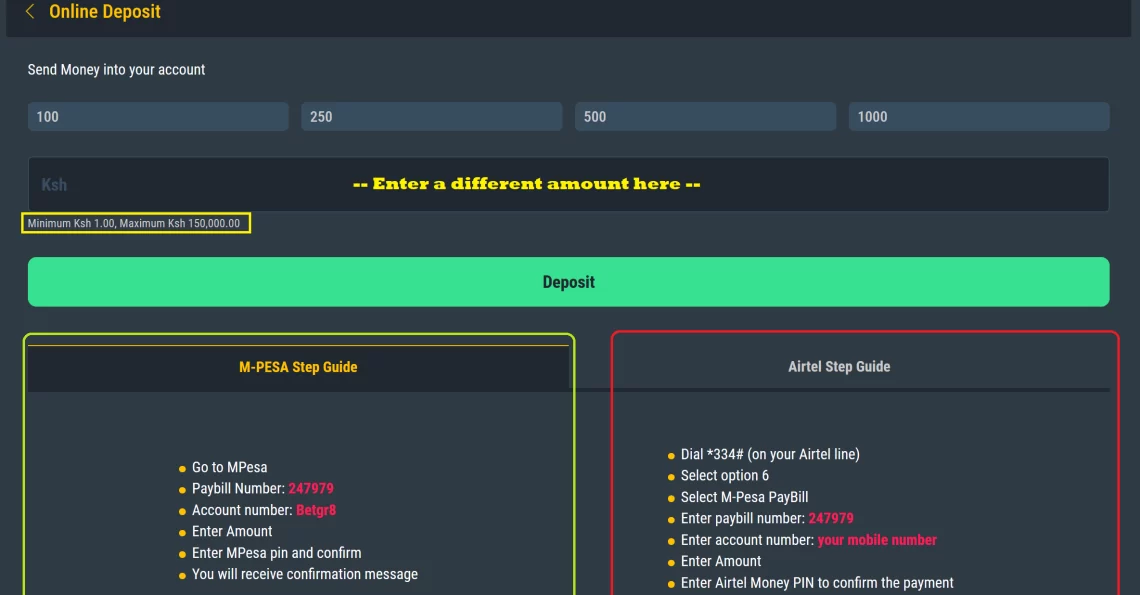Click the account number Betgr8
Screen dimensions: 1140x595
316,510
